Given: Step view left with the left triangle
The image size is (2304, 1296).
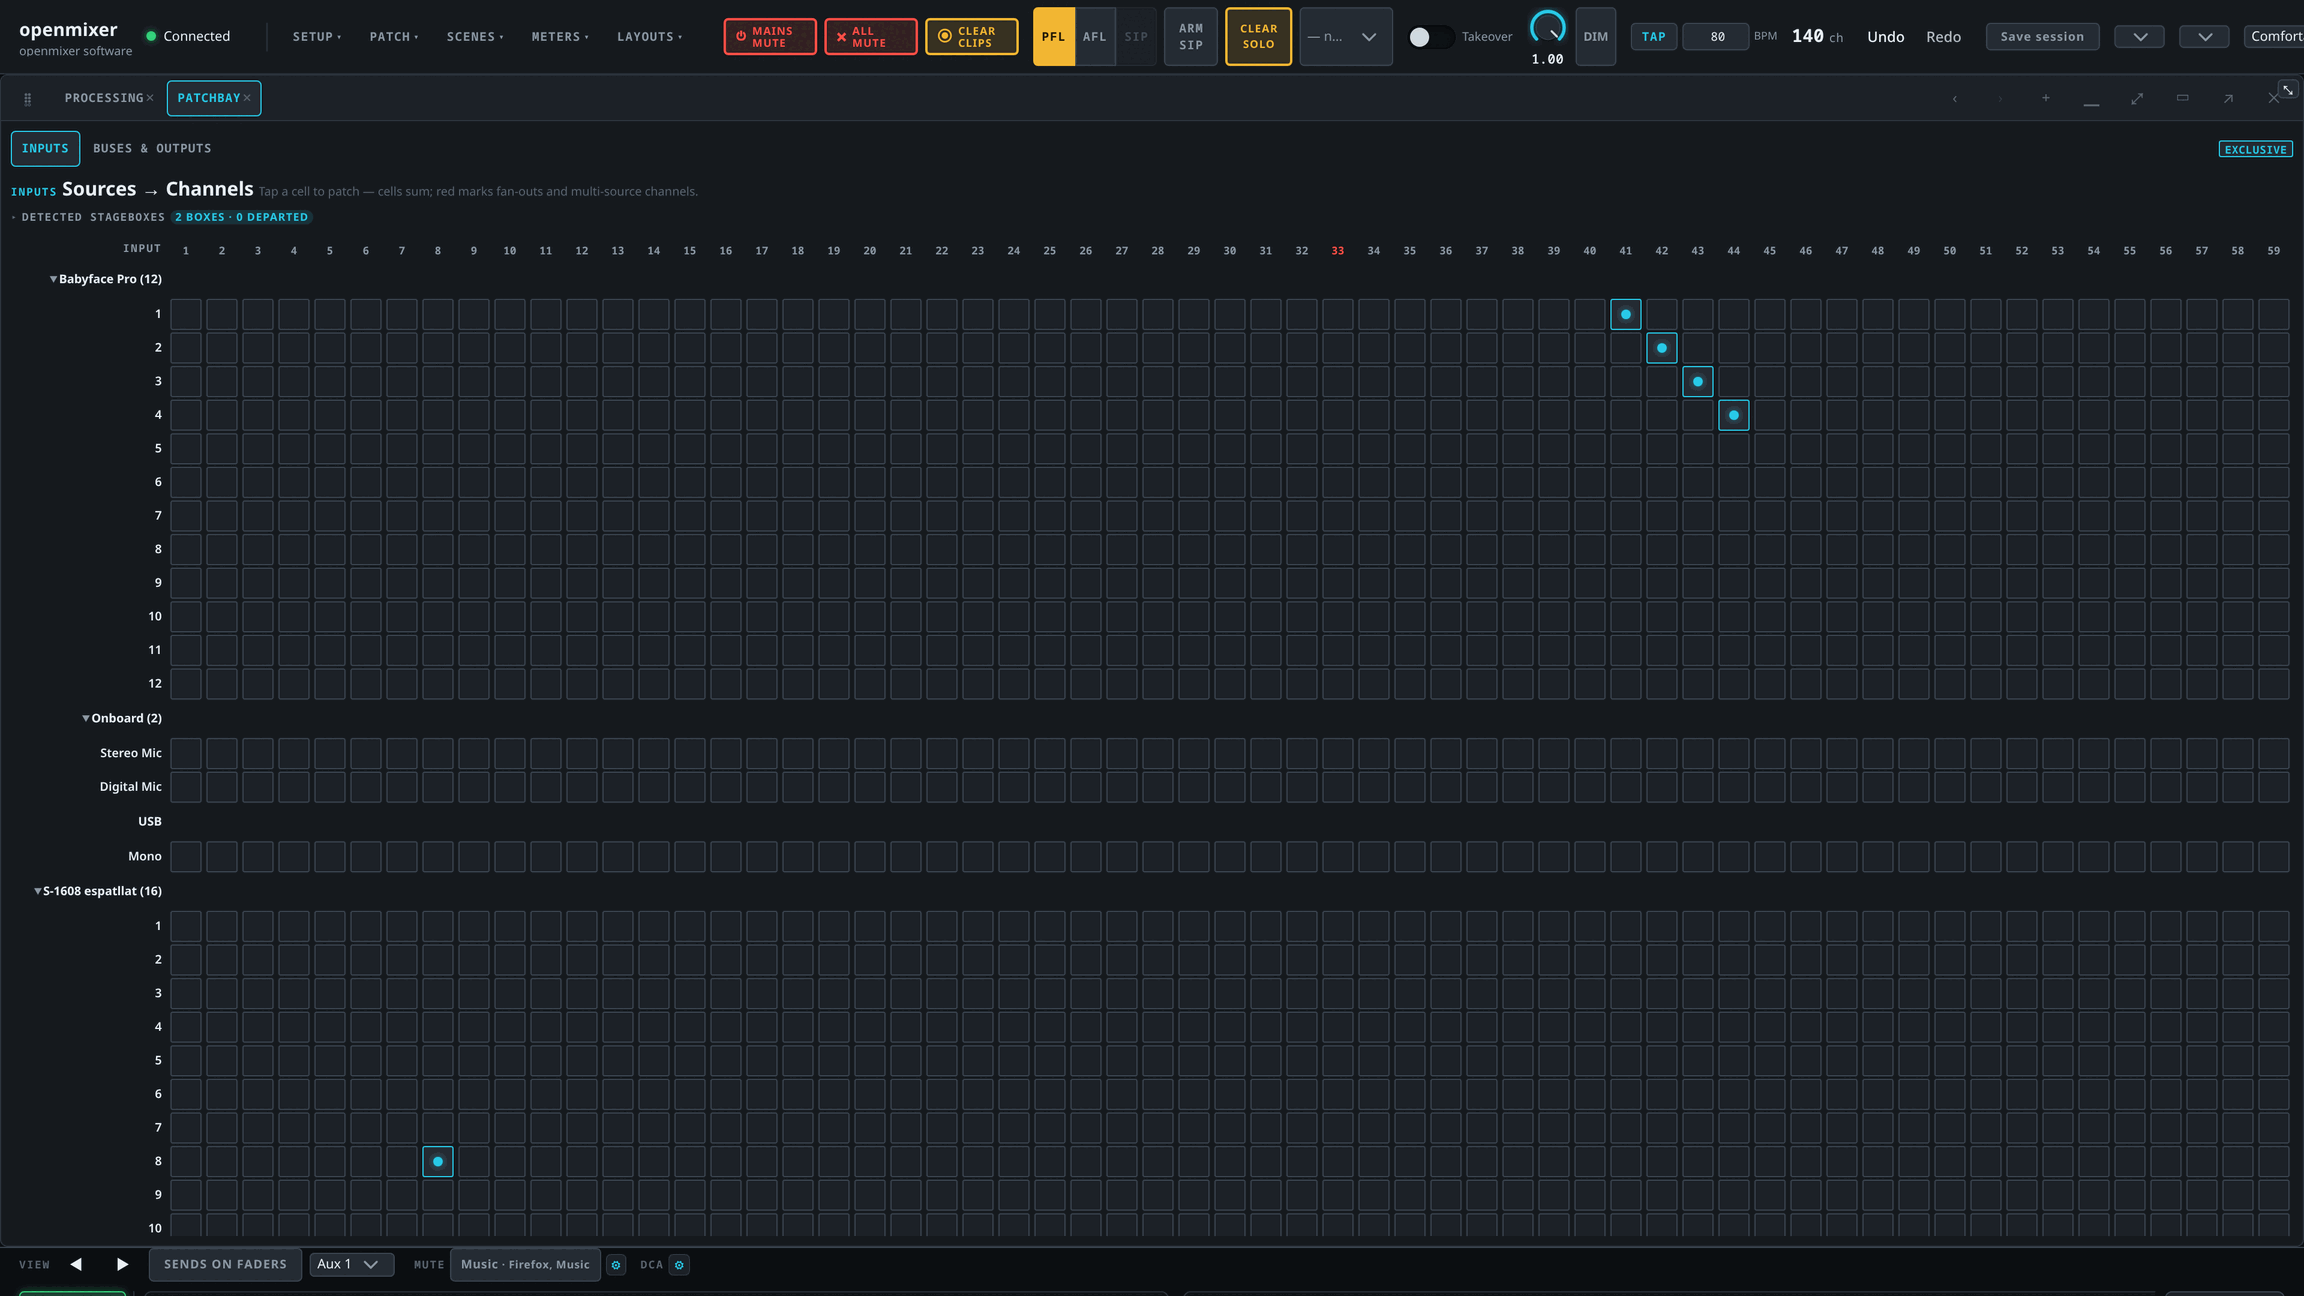Looking at the screenshot, I should [76, 1264].
